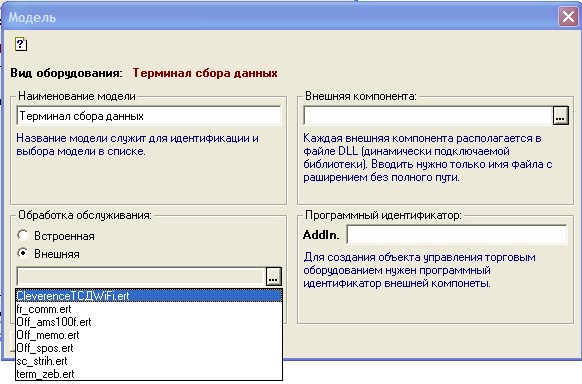Close the Модель dialog window
The image size is (582, 384).
point(568,17)
